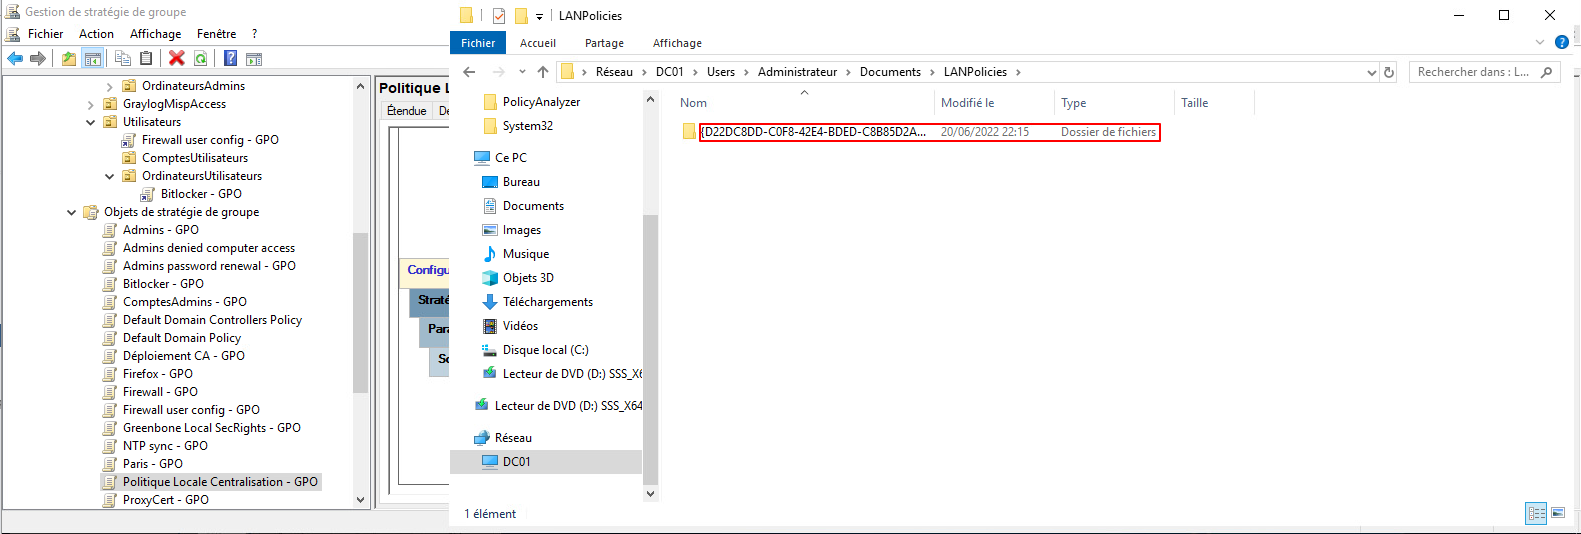Refresh the Explorer address bar location
Image resolution: width=1581 pixels, height=534 pixels.
click(1388, 72)
